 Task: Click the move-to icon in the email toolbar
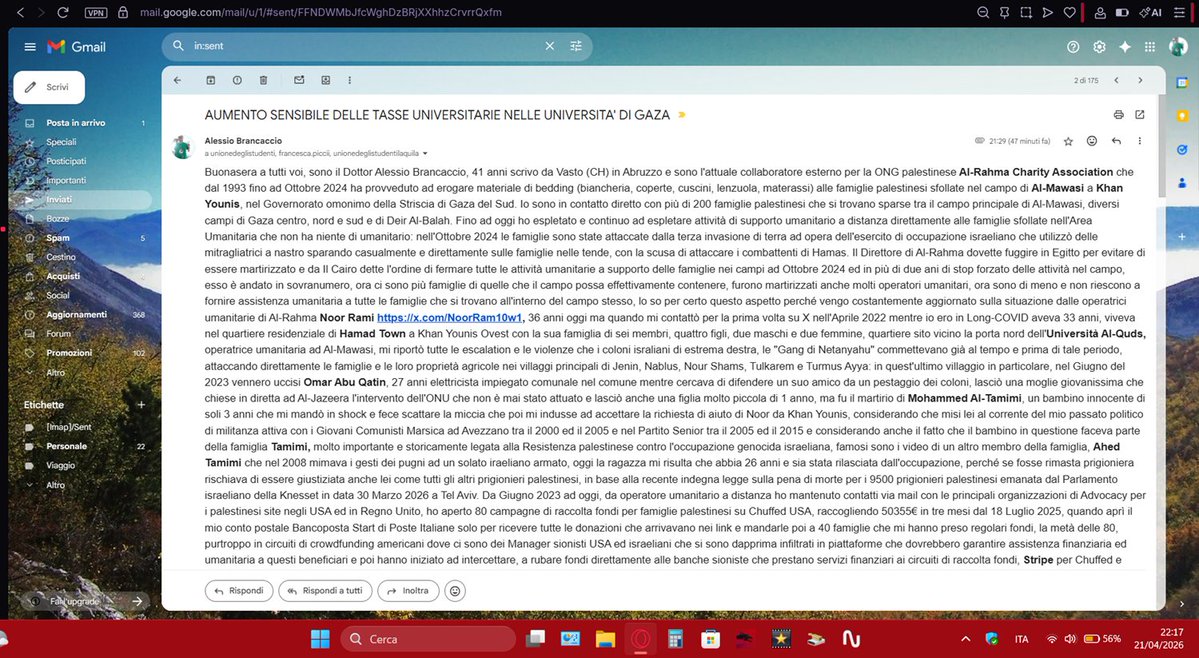pos(325,80)
